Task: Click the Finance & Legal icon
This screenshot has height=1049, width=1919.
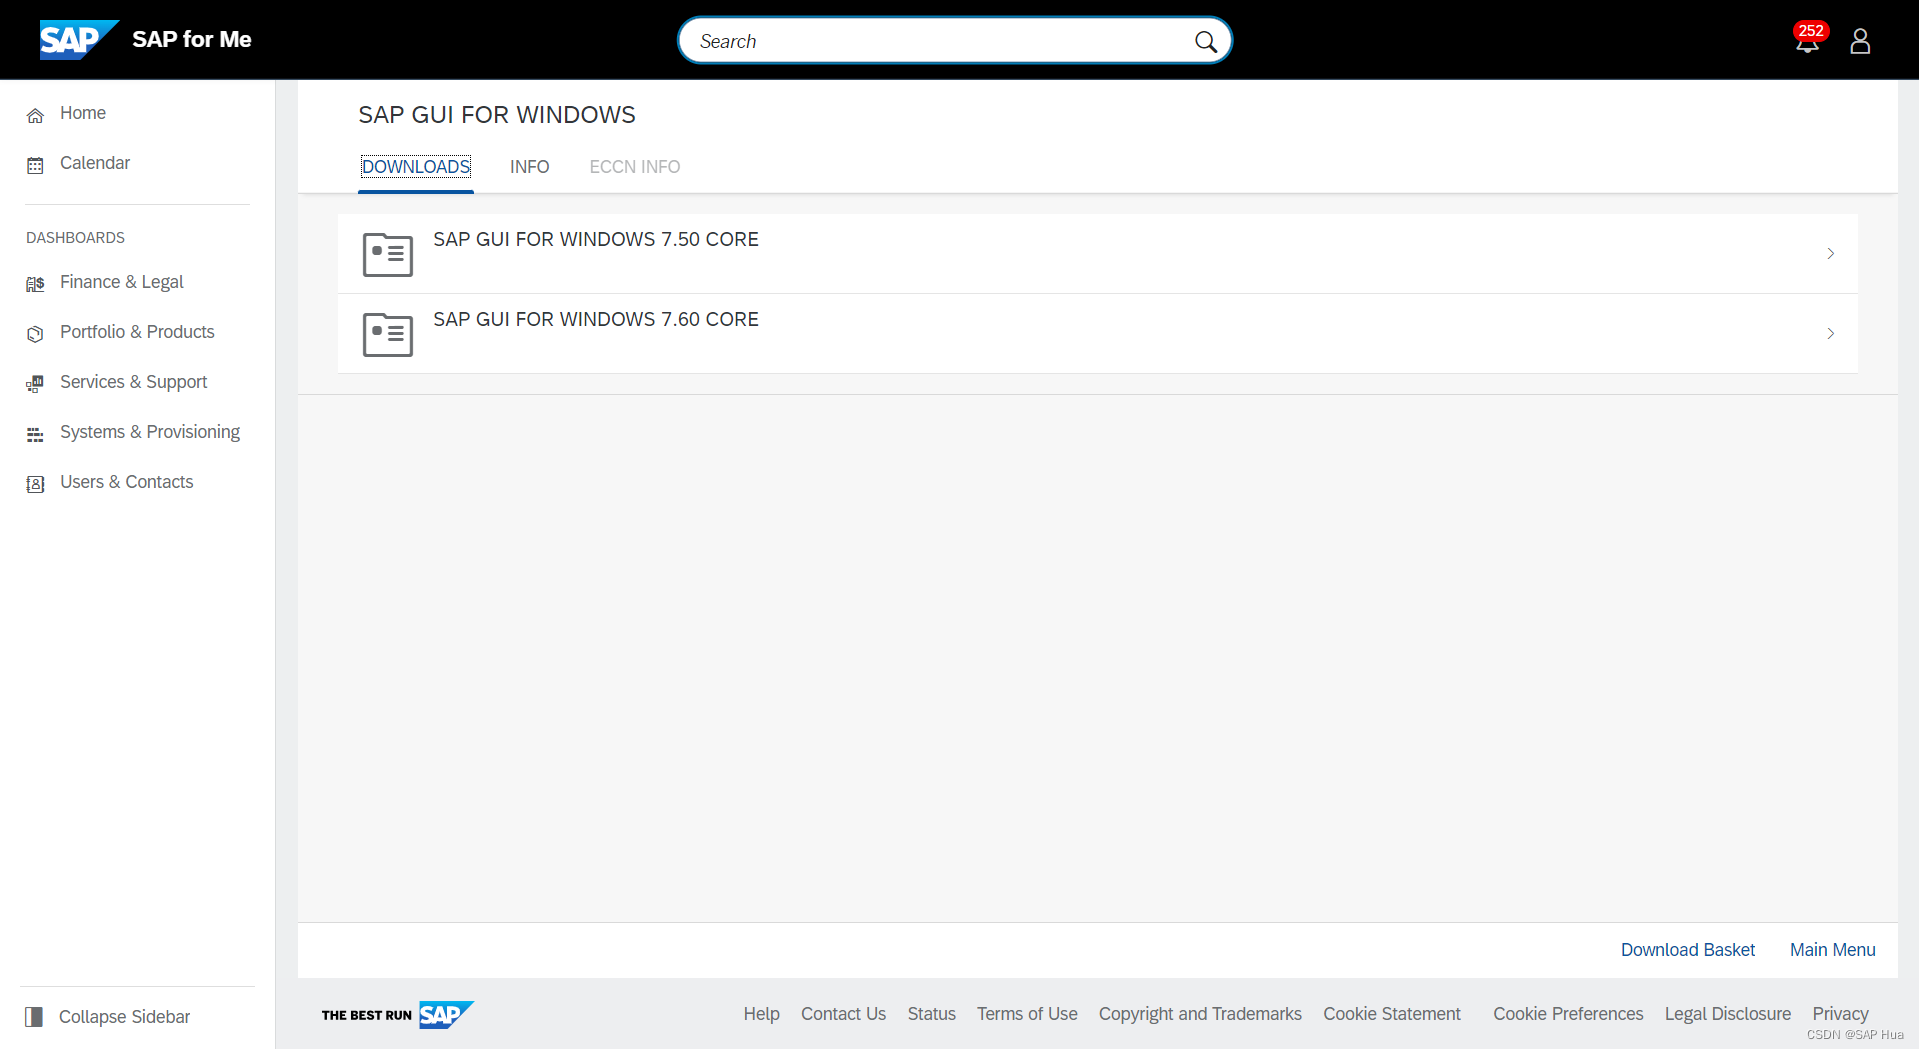Action: (35, 284)
